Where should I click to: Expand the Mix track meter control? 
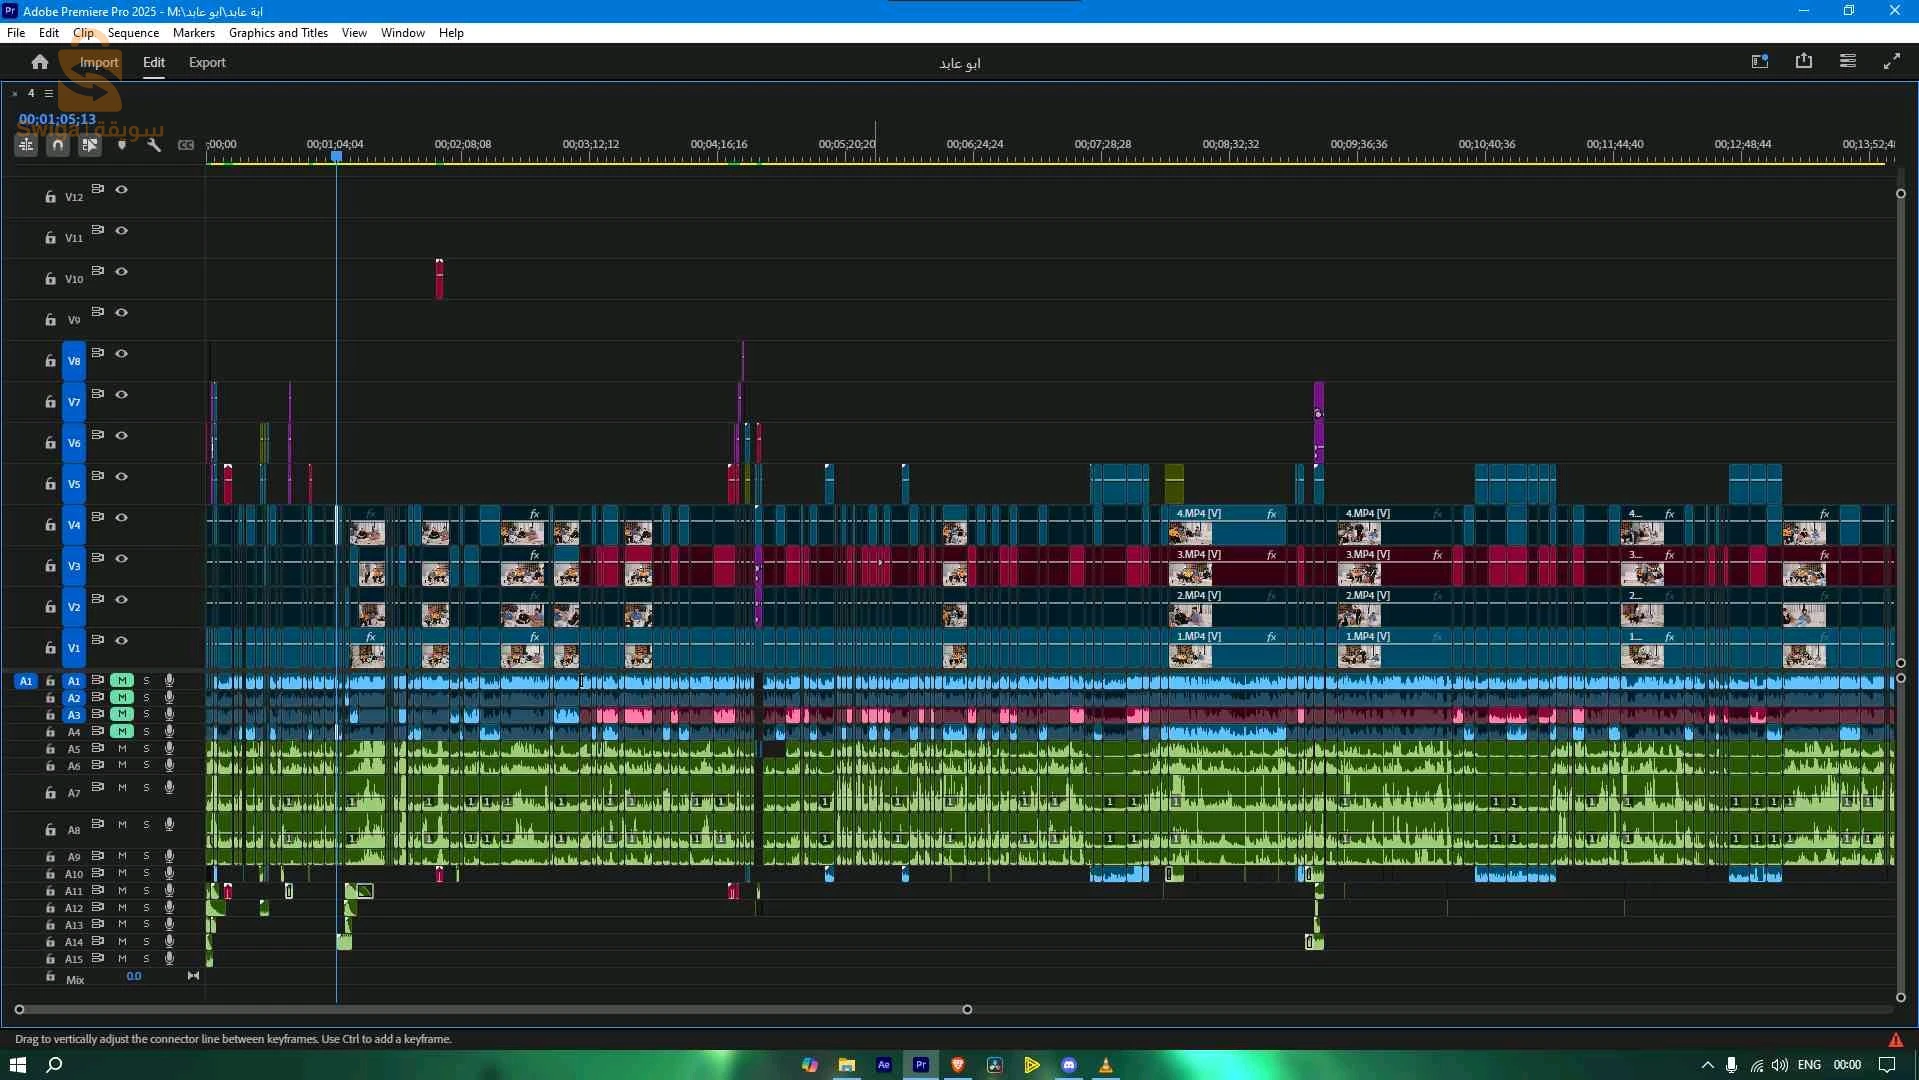(193, 976)
